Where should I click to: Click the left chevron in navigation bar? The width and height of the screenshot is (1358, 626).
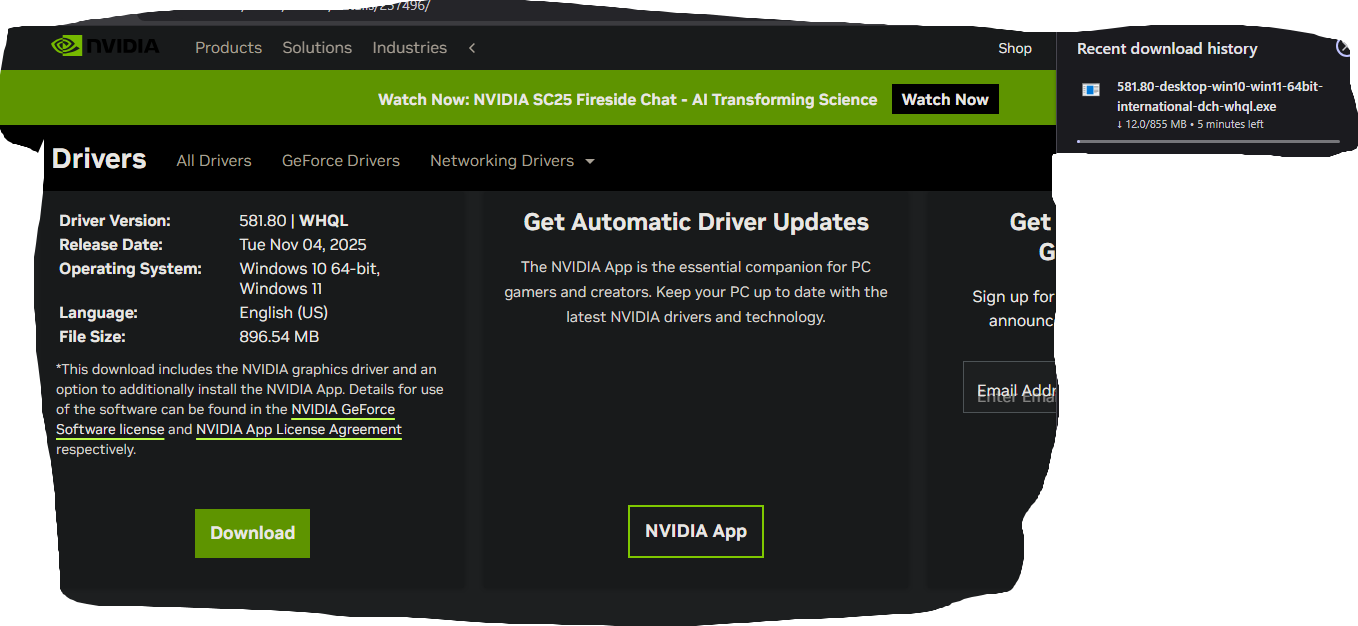click(472, 48)
